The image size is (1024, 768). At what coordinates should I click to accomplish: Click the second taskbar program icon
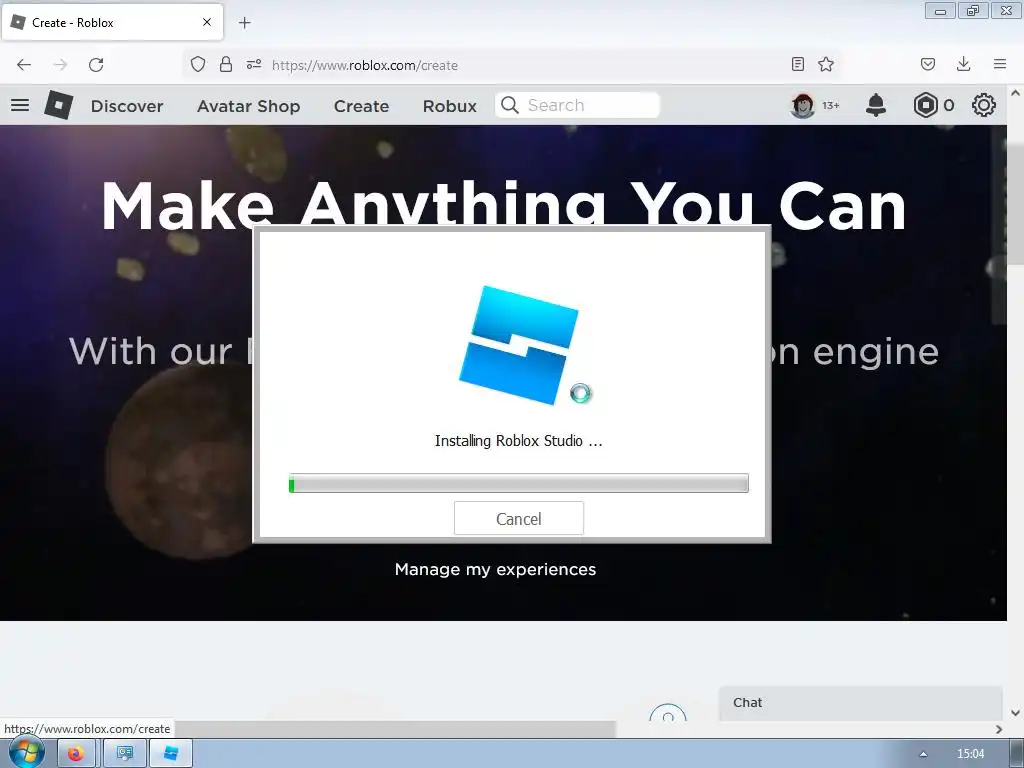tap(125, 754)
